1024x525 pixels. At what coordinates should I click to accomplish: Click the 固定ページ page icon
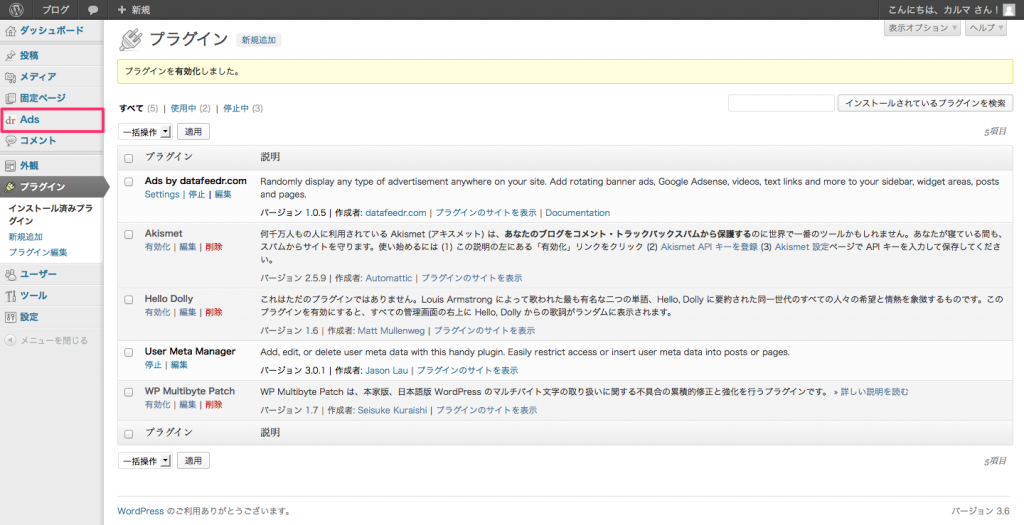coord(10,99)
